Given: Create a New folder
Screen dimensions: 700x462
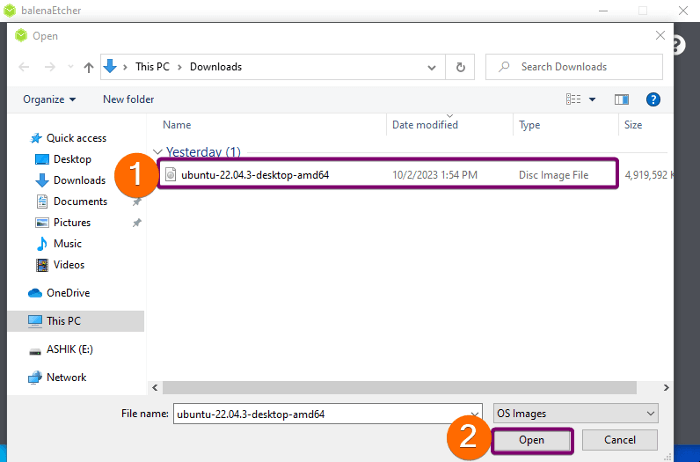Looking at the screenshot, I should [x=128, y=99].
